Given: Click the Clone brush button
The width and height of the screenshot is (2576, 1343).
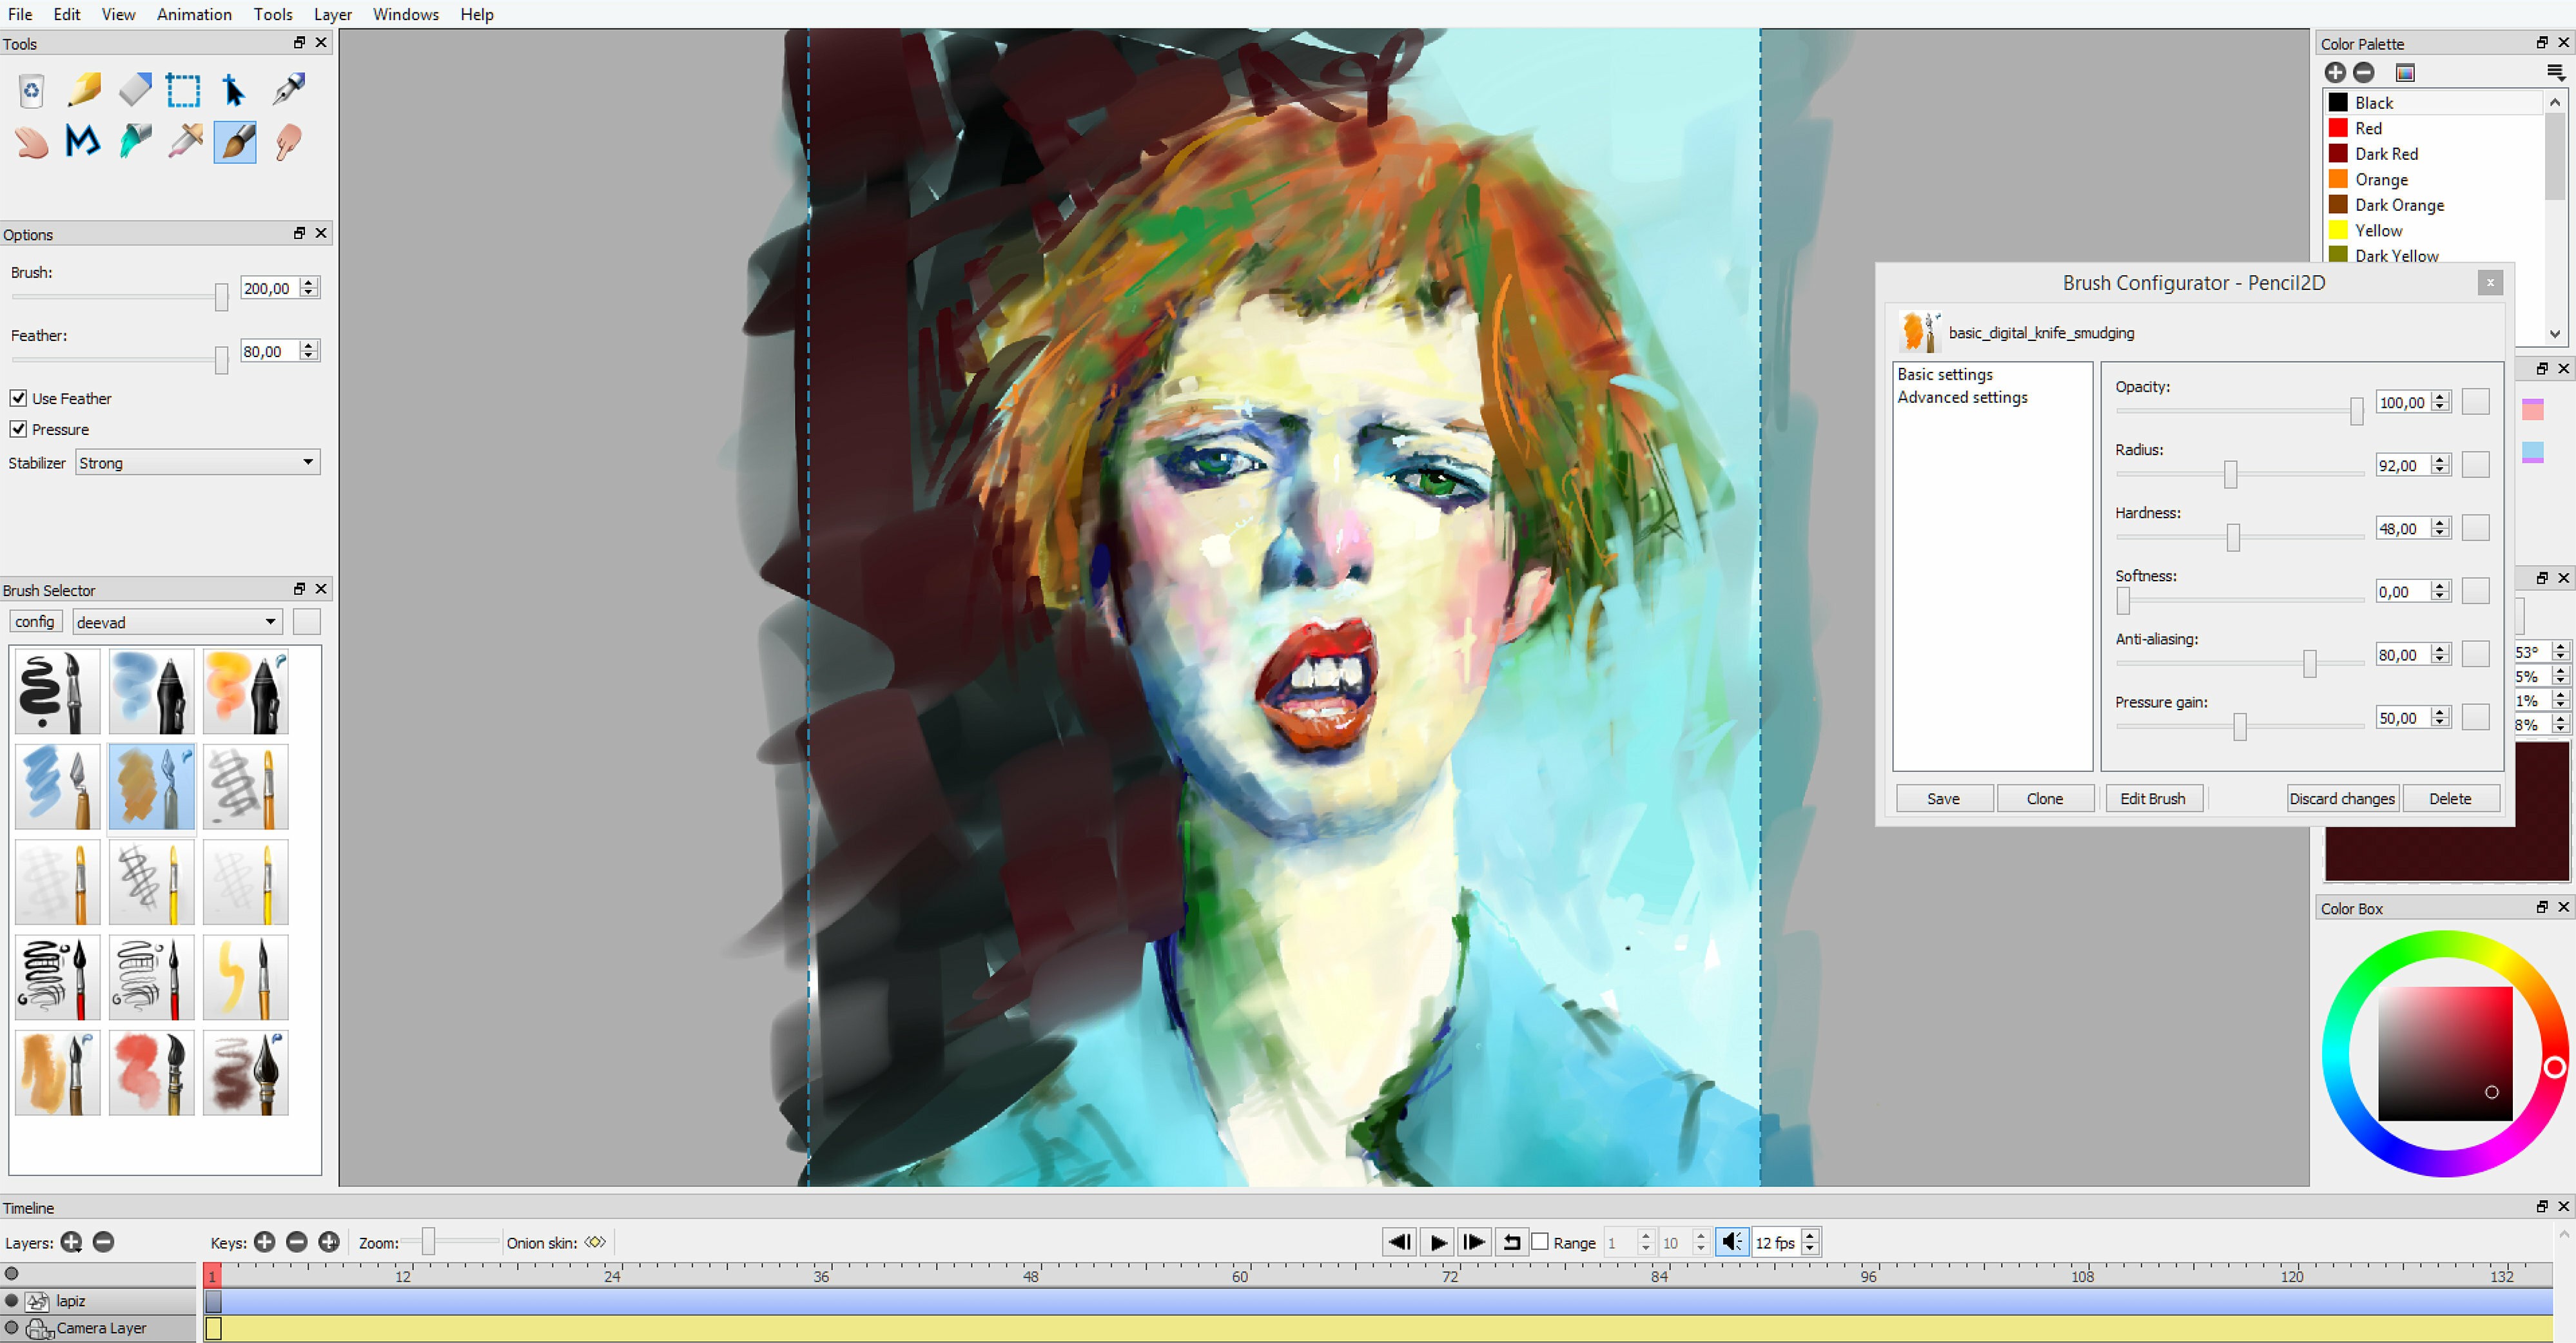Looking at the screenshot, I should 2044,798.
